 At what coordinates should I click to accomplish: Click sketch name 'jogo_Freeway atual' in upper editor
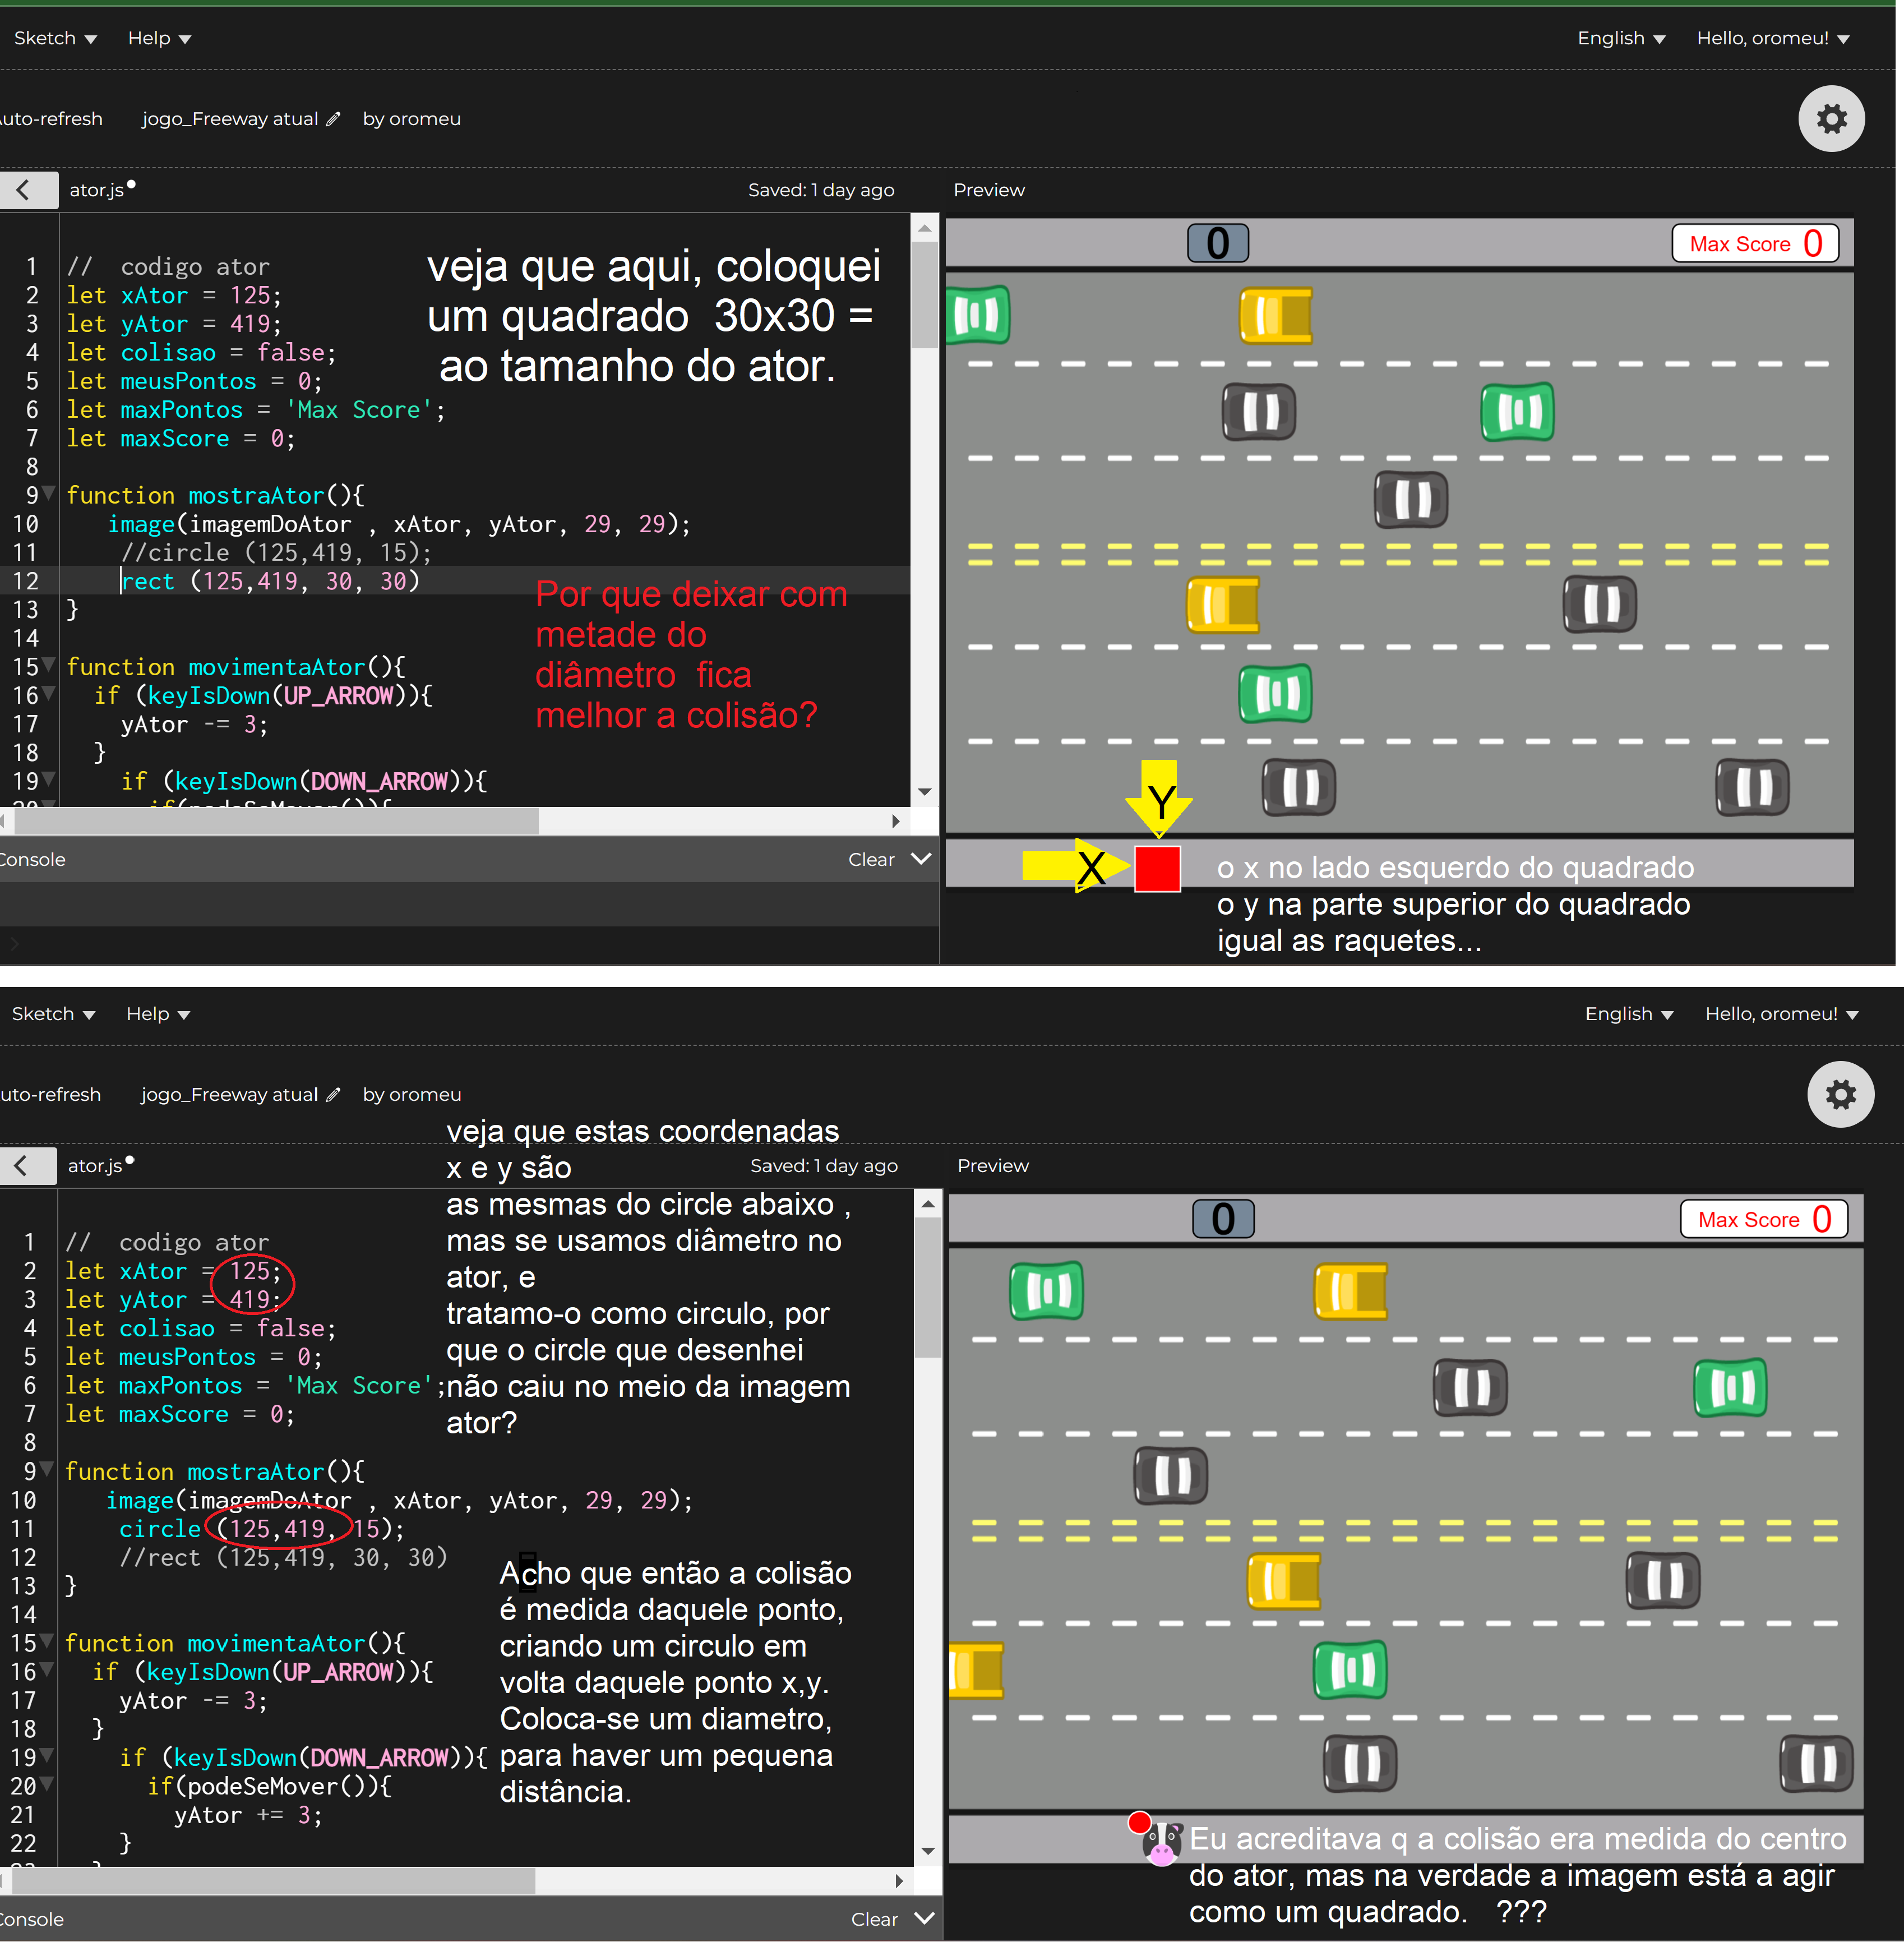coord(230,119)
